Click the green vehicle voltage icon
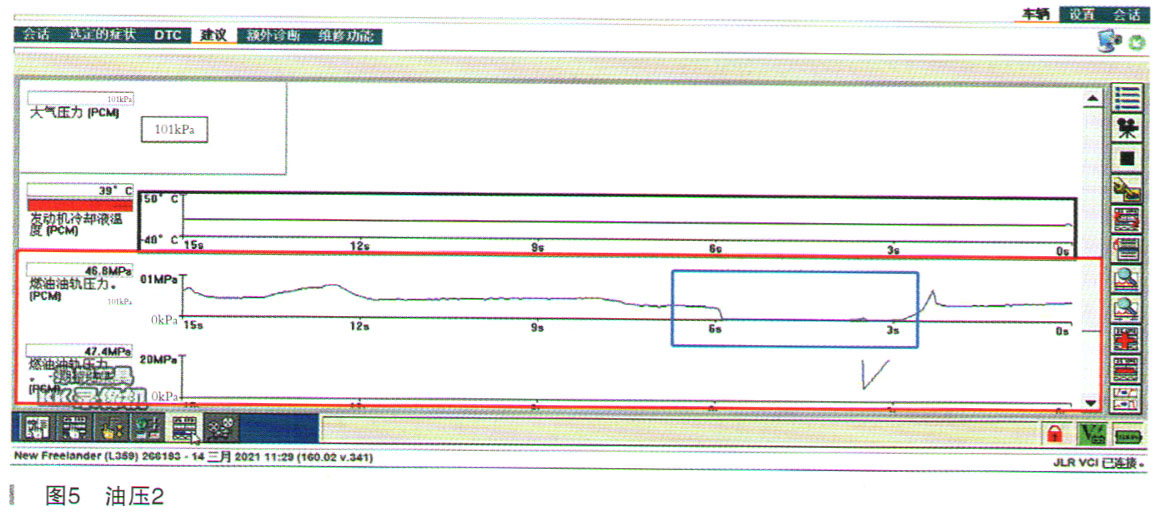This screenshot has height=517, width=1161. (x=1092, y=433)
